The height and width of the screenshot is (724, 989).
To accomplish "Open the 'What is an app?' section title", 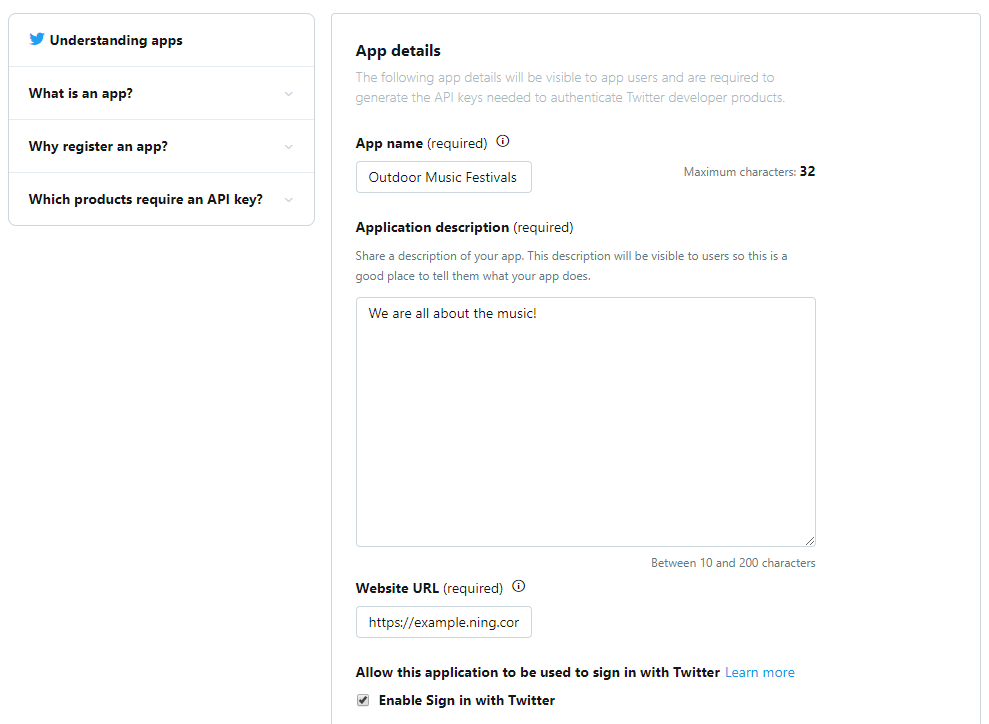I will 81,93.
